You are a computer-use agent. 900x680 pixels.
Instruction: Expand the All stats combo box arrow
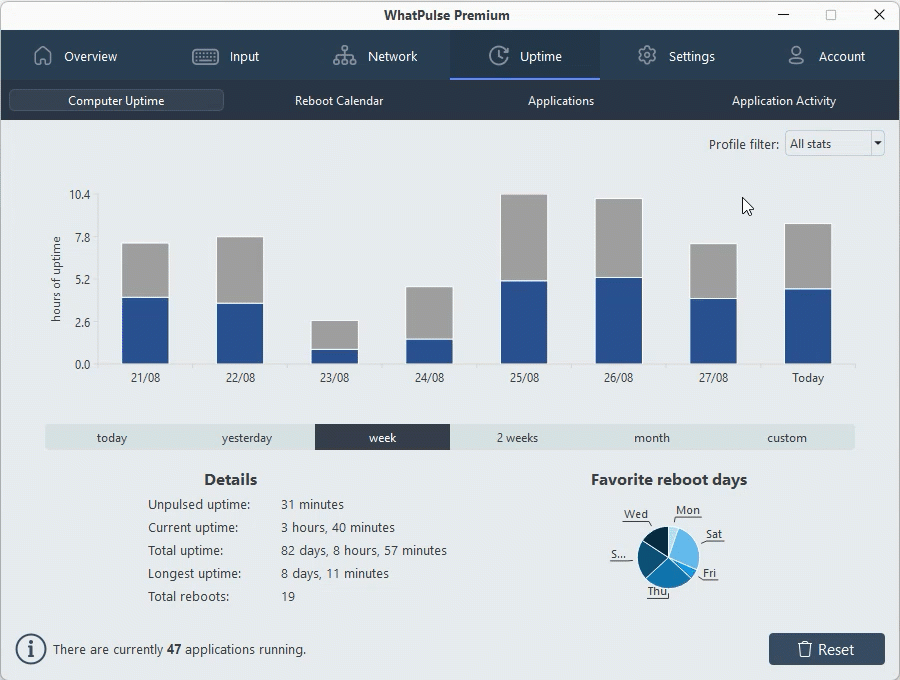tap(877, 143)
